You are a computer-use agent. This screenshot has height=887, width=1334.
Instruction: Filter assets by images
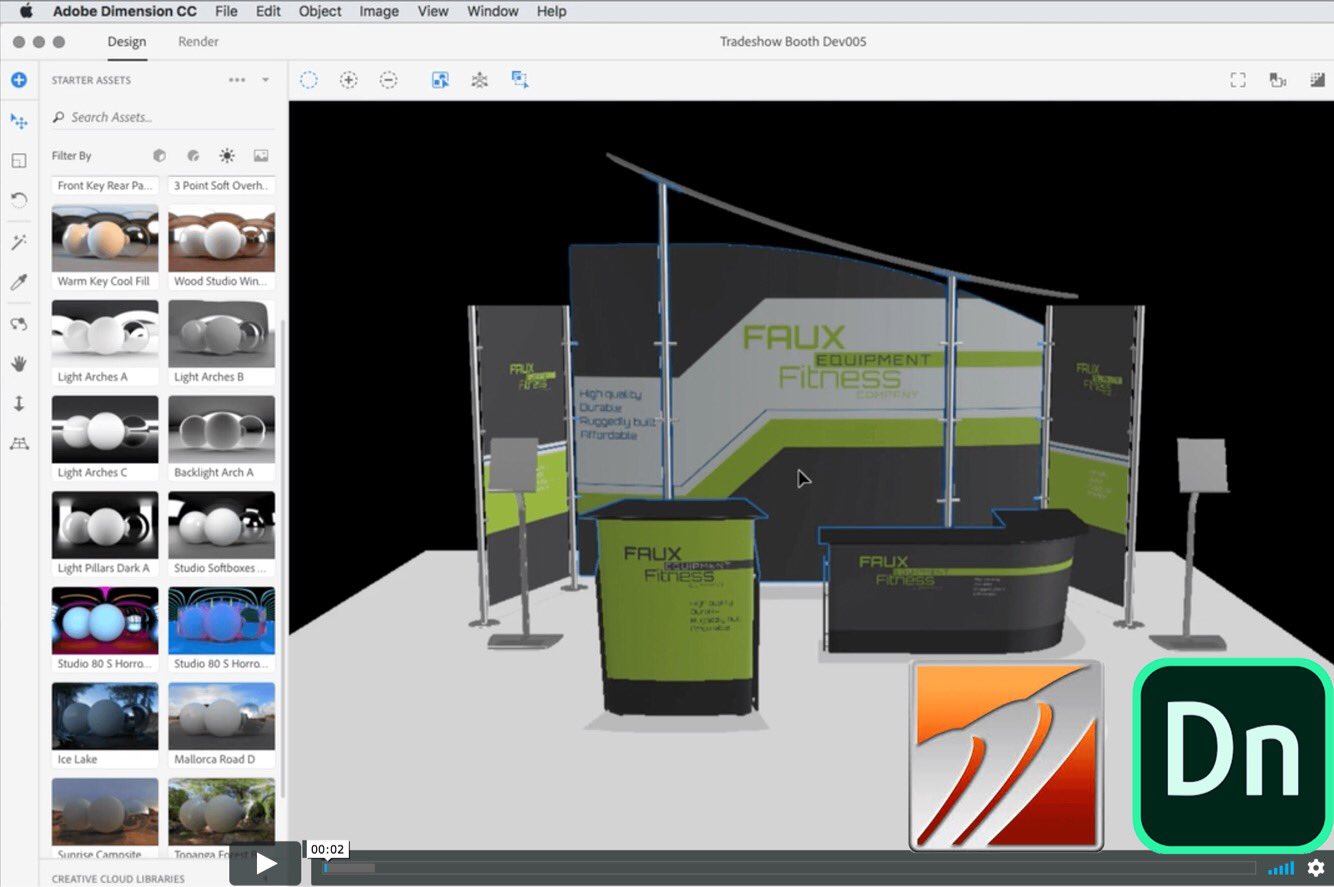click(261, 156)
